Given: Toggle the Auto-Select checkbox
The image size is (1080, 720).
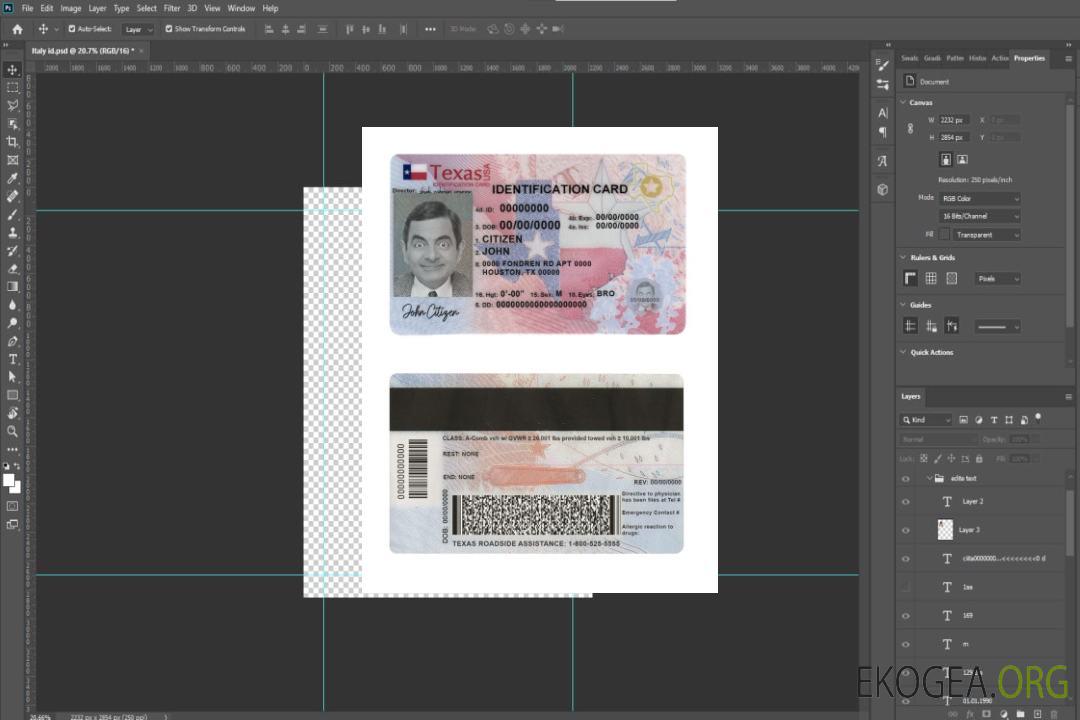Looking at the screenshot, I should click(x=72, y=29).
